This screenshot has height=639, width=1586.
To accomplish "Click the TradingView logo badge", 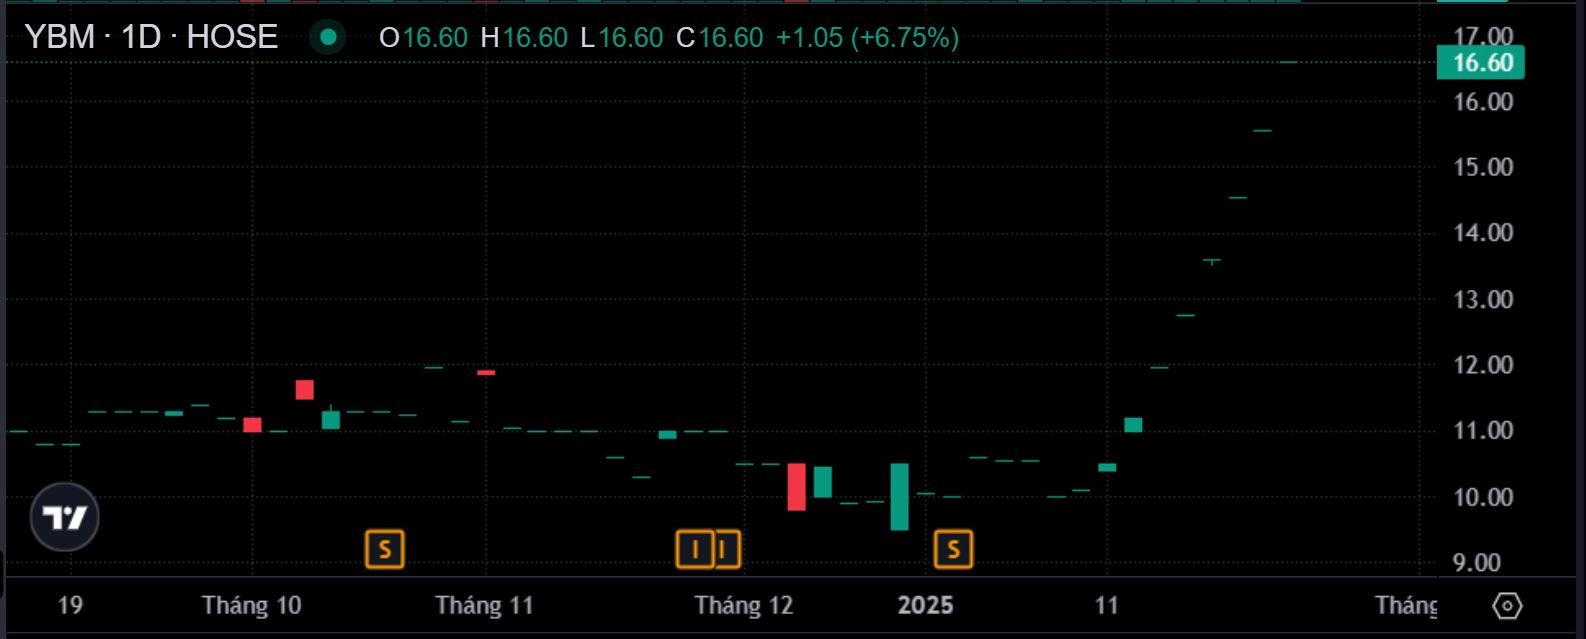I will [65, 517].
